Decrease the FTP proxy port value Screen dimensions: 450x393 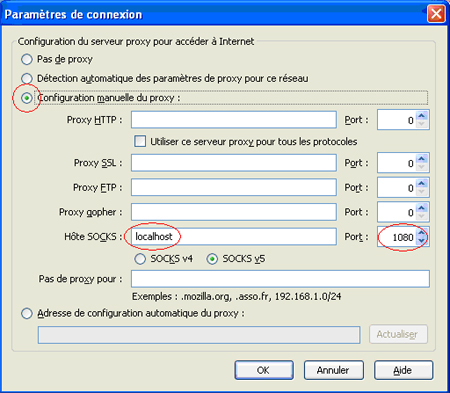(422, 192)
